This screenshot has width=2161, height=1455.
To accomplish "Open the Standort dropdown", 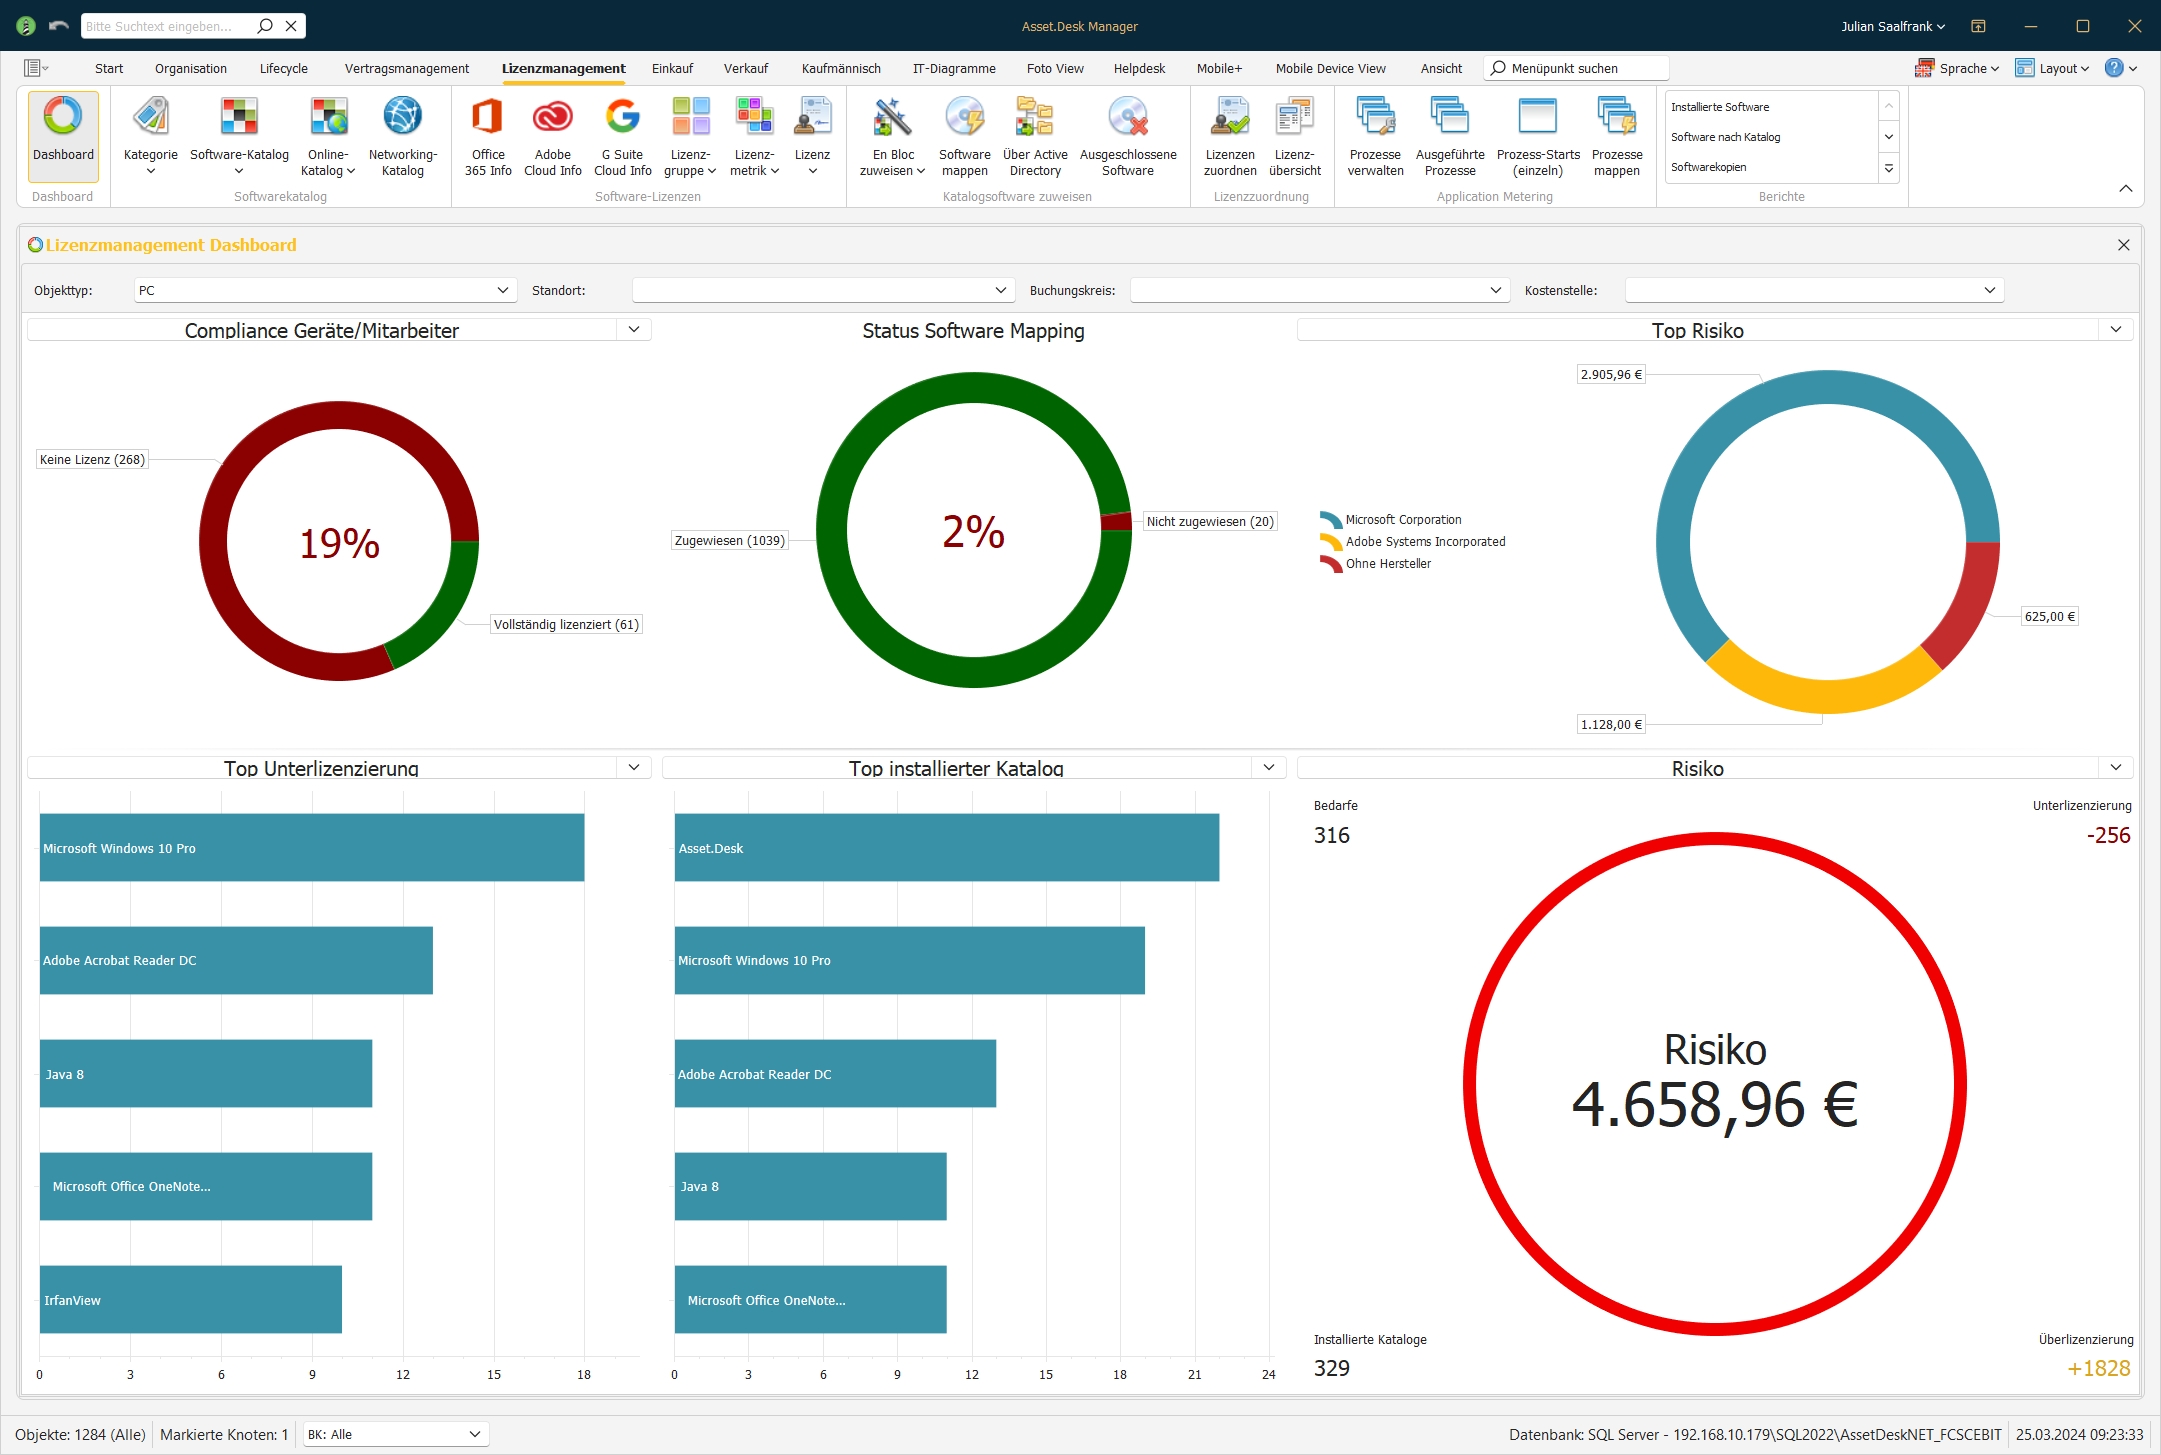I will pos(1000,290).
